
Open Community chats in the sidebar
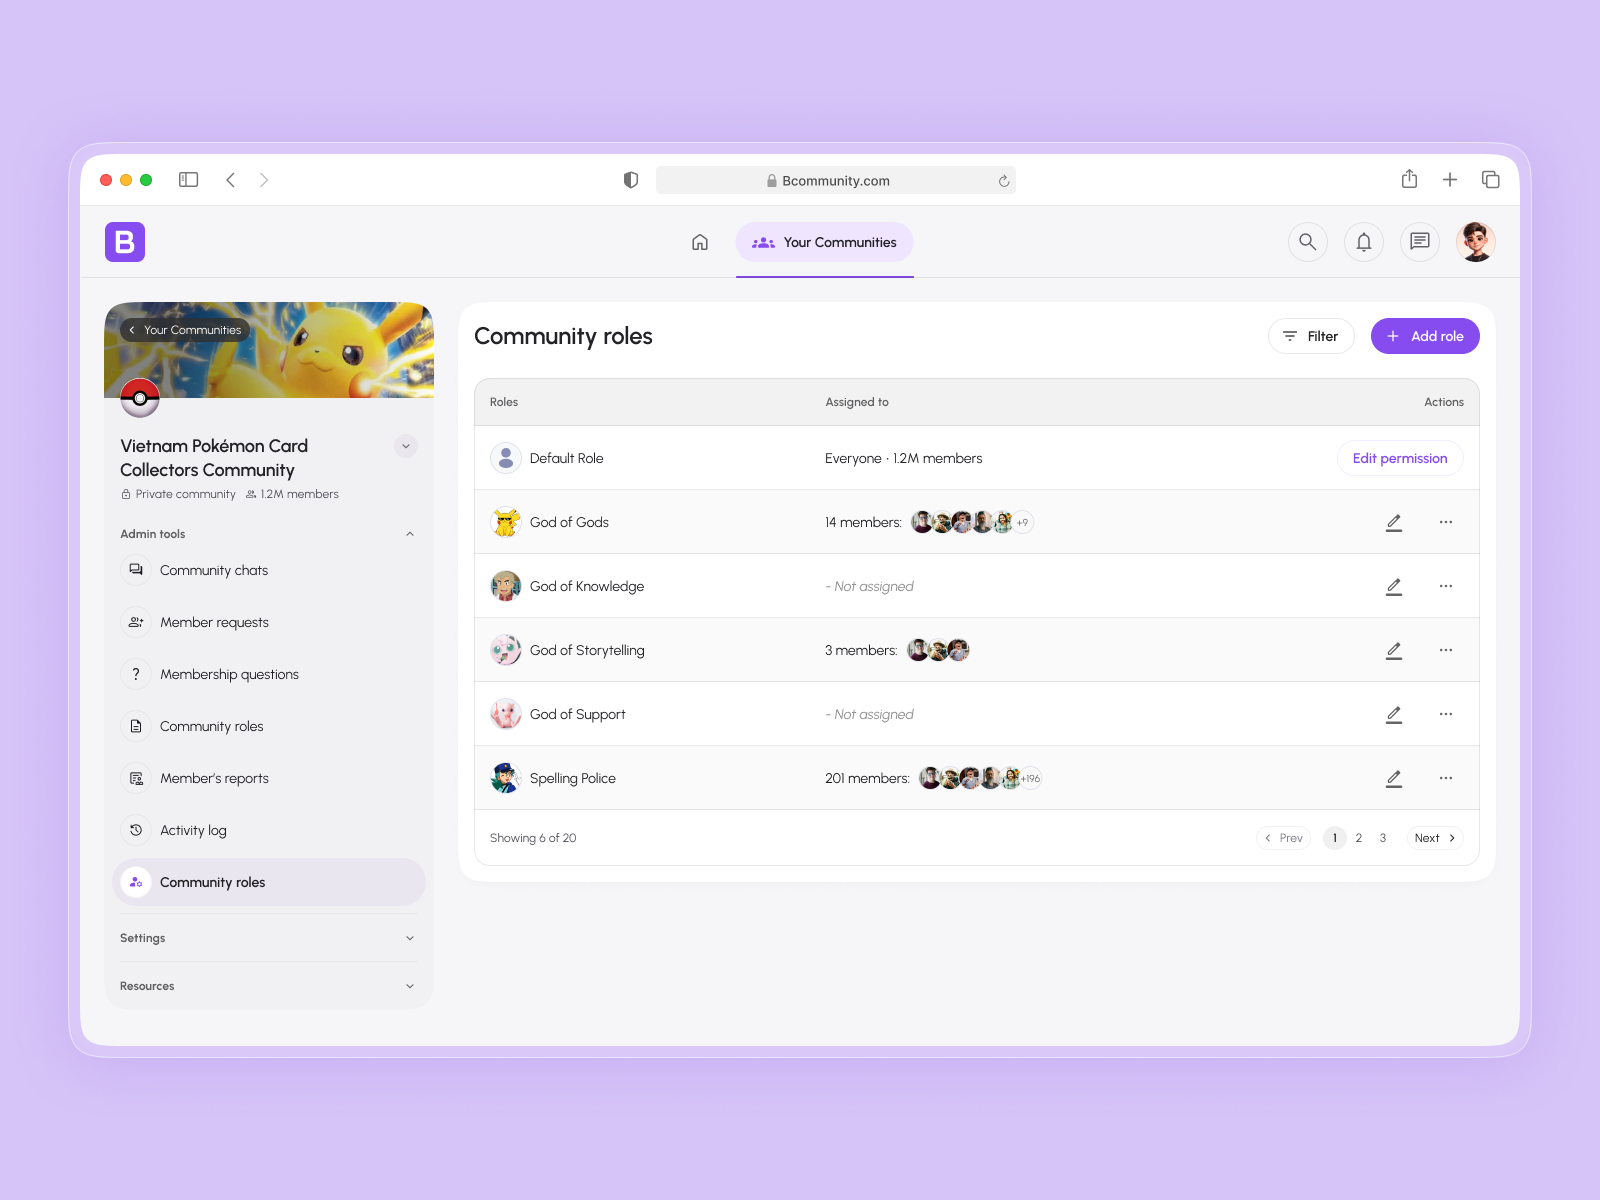(268, 570)
